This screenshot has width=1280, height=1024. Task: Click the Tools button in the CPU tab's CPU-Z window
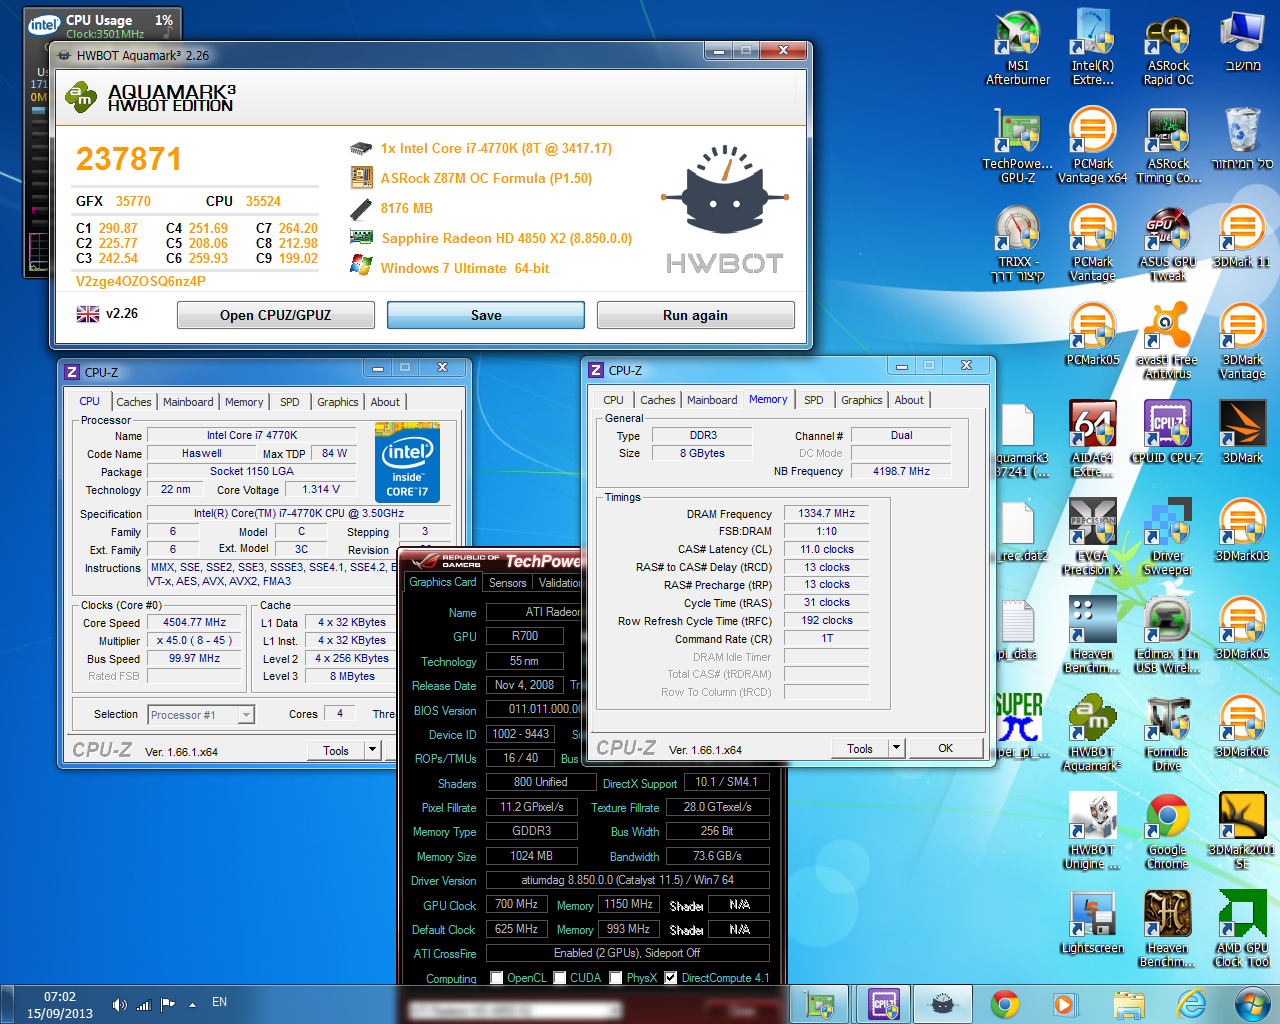click(x=336, y=750)
